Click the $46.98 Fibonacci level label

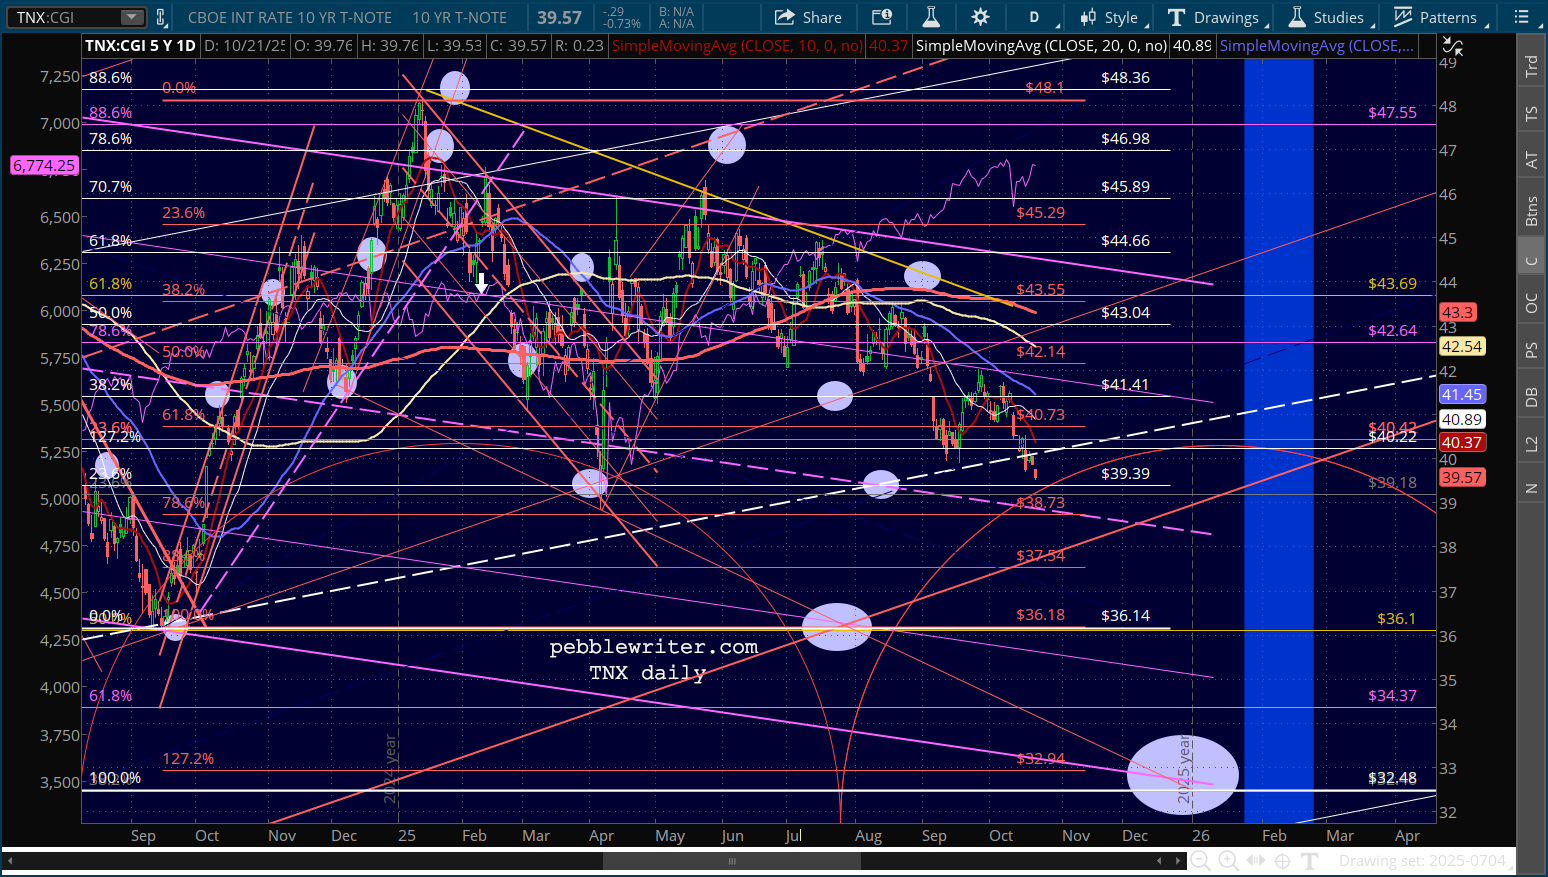tap(1125, 138)
